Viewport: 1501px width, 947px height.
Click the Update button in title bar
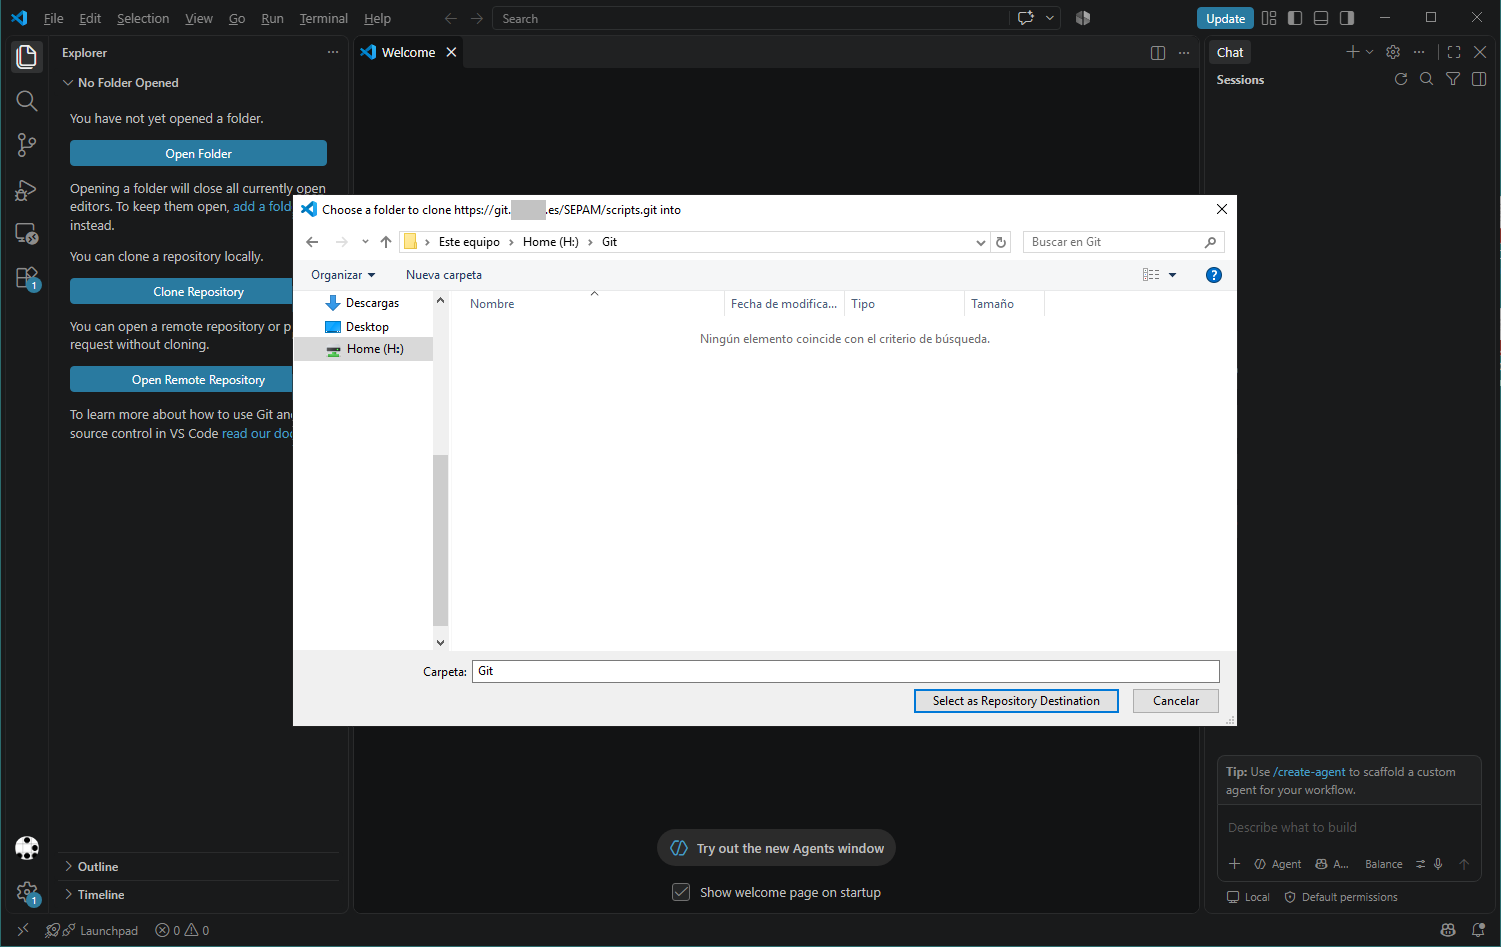pos(1225,18)
